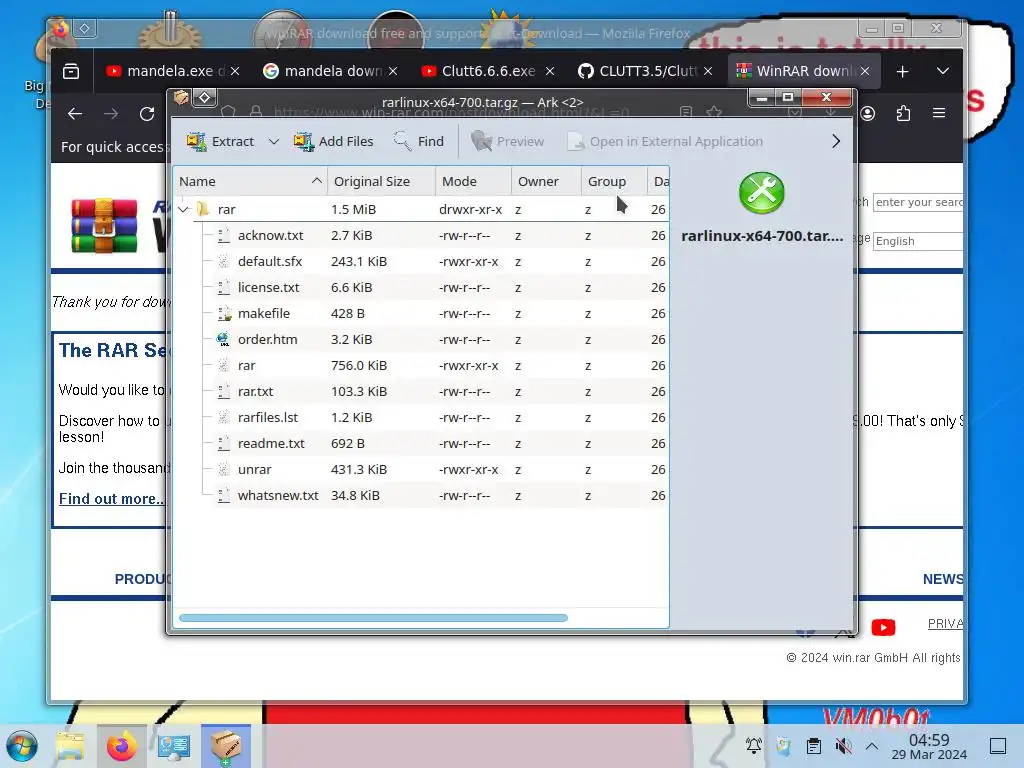Viewport: 1024px width, 768px height.
Task: Open a new Firefox tab
Action: [903, 71]
